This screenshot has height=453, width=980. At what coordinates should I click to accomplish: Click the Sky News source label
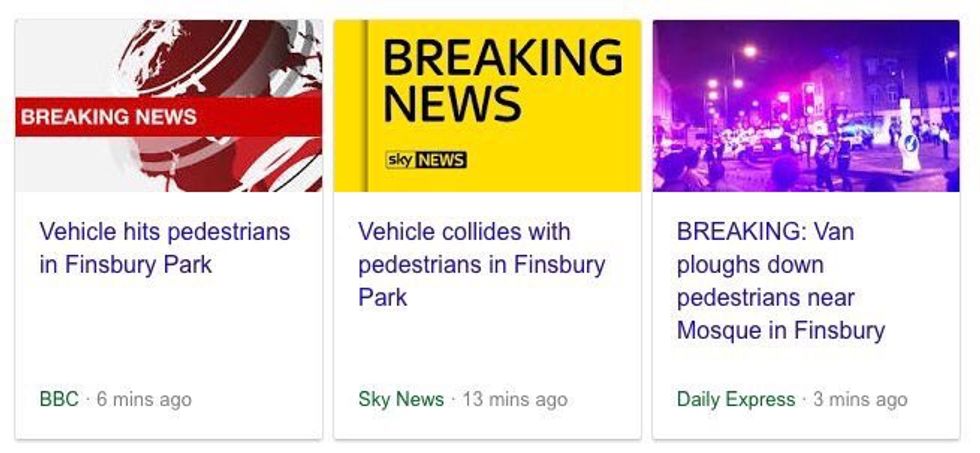401,399
